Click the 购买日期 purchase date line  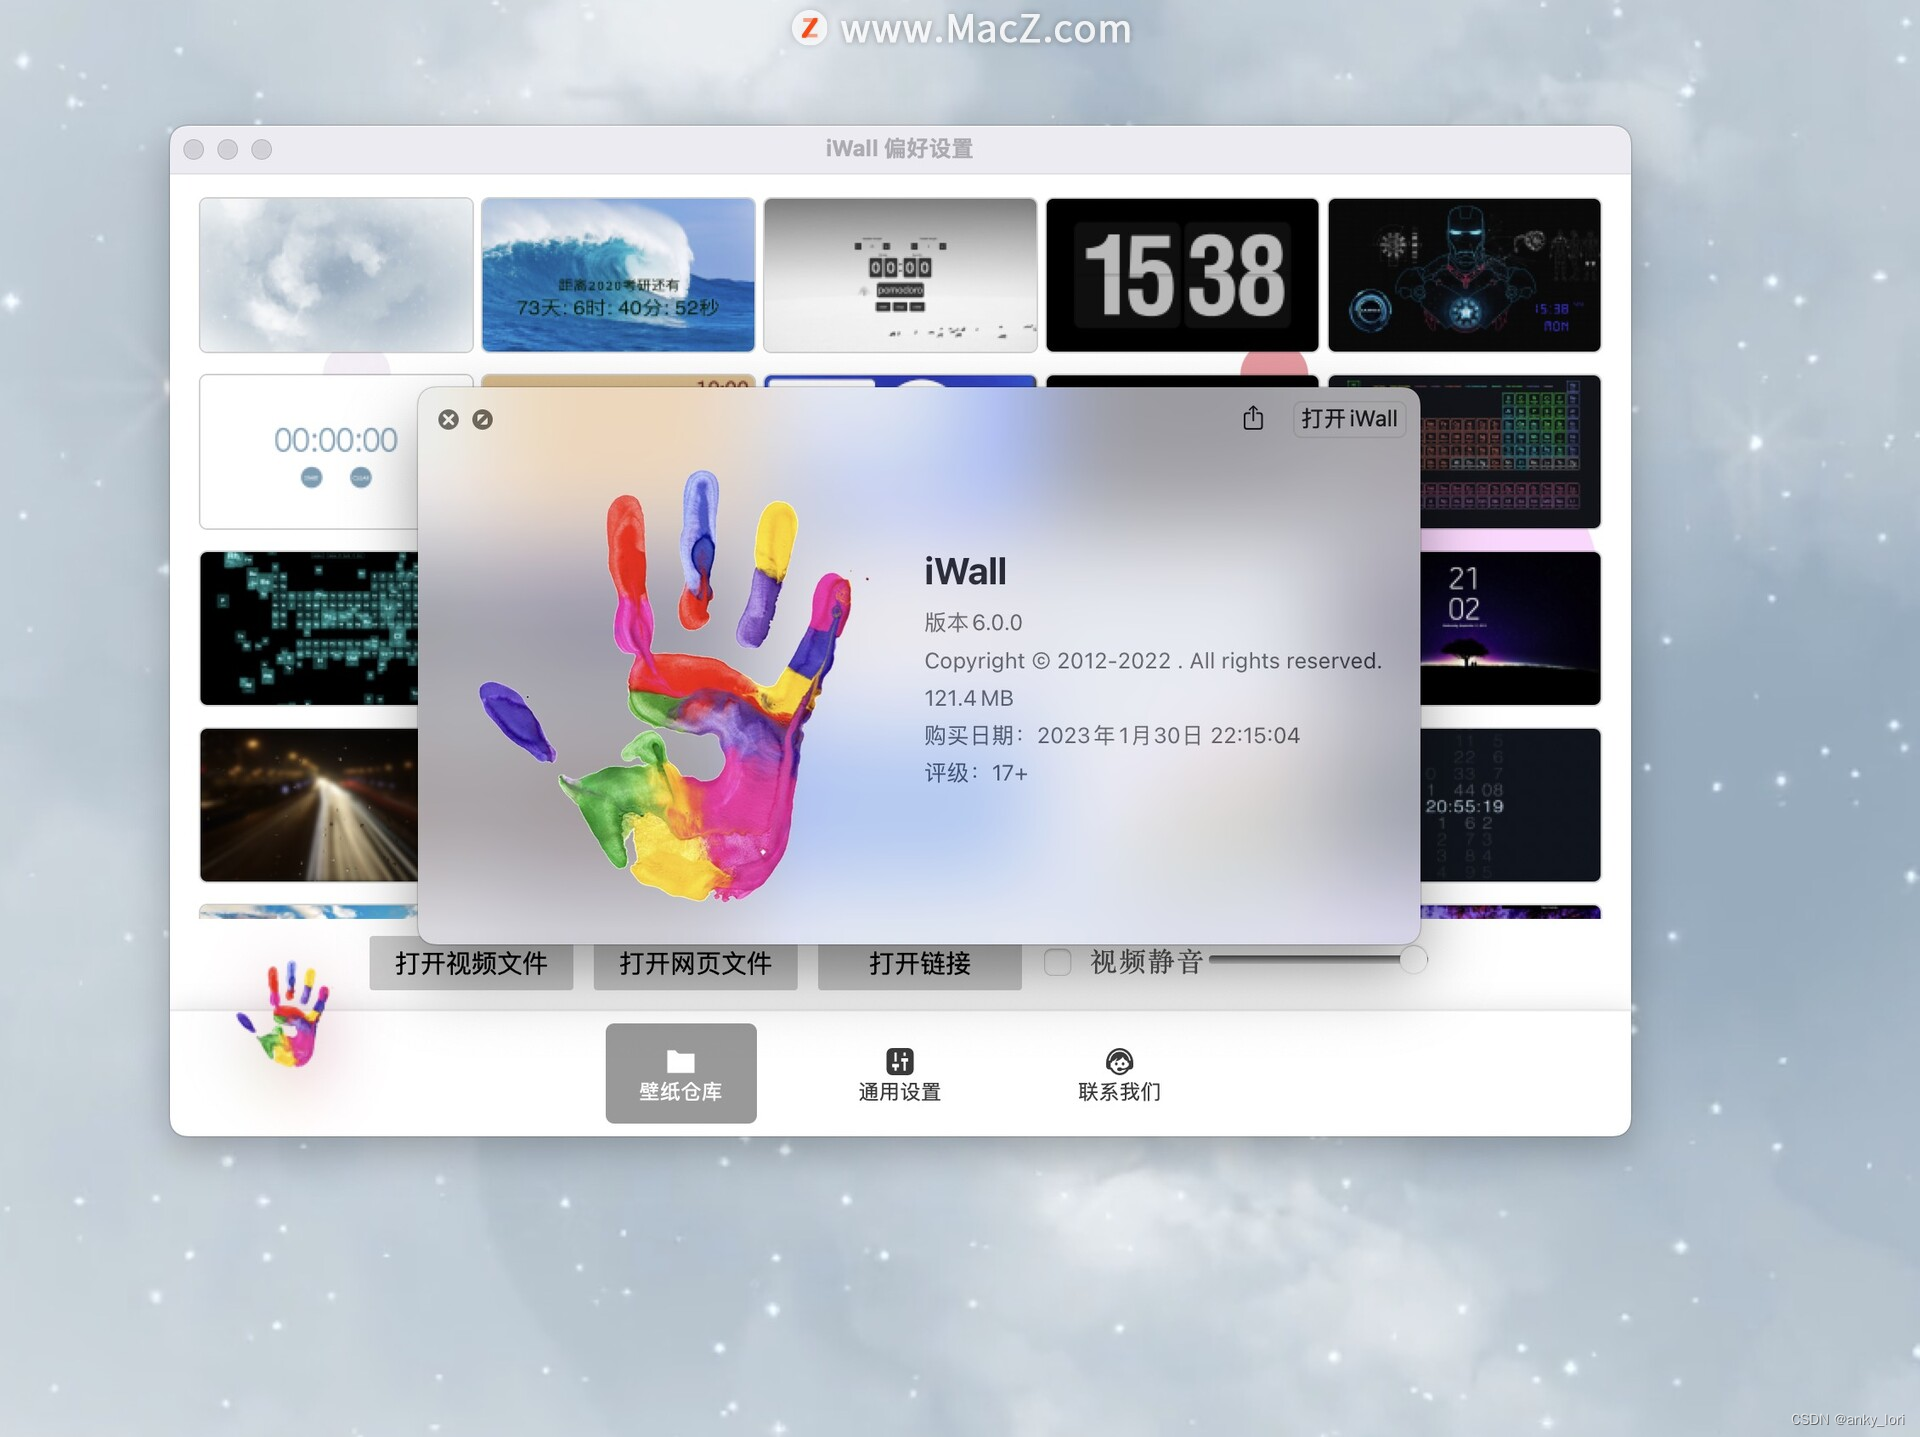[x=1112, y=736]
